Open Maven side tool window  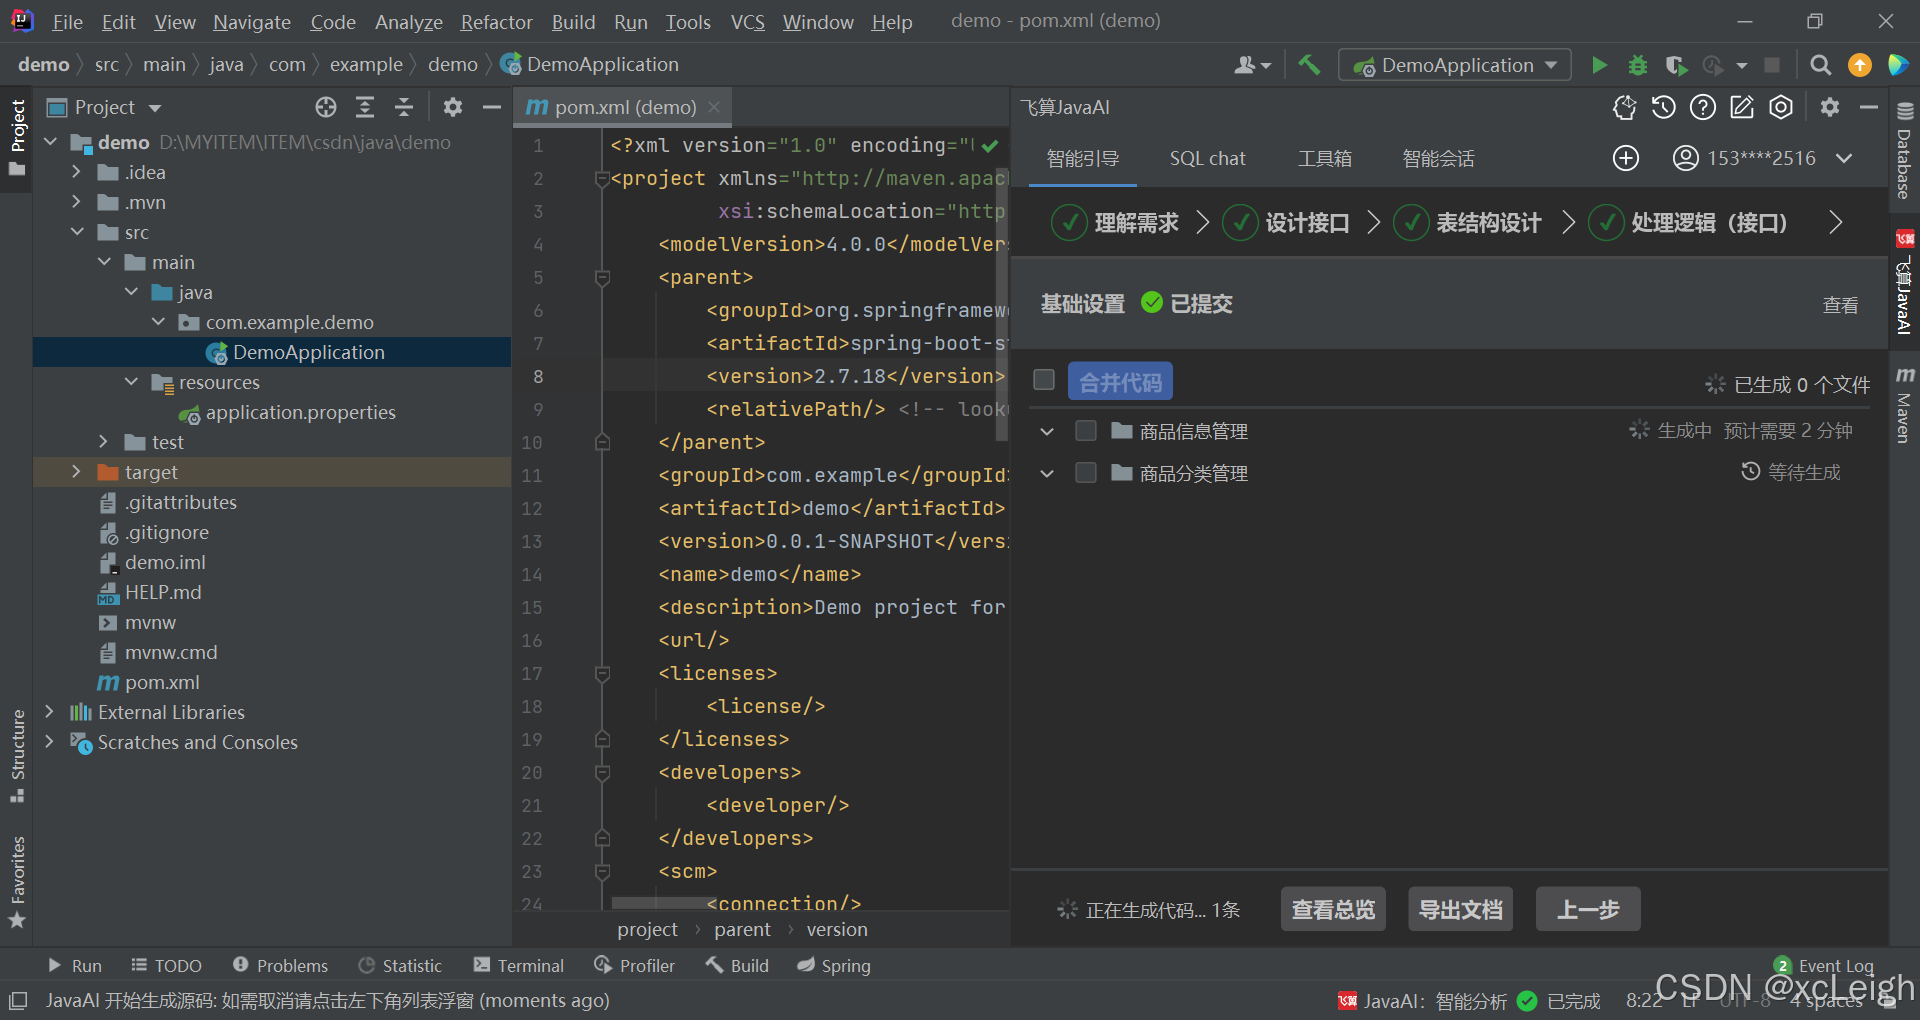point(1904,405)
